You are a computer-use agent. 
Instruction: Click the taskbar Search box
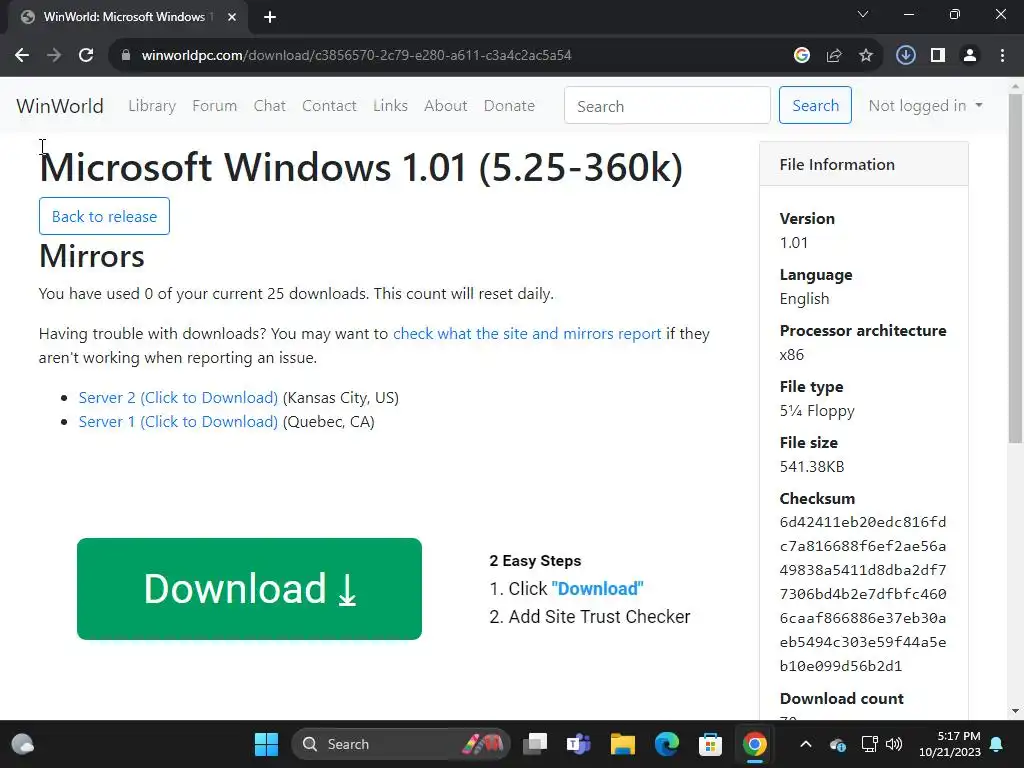pos(401,744)
